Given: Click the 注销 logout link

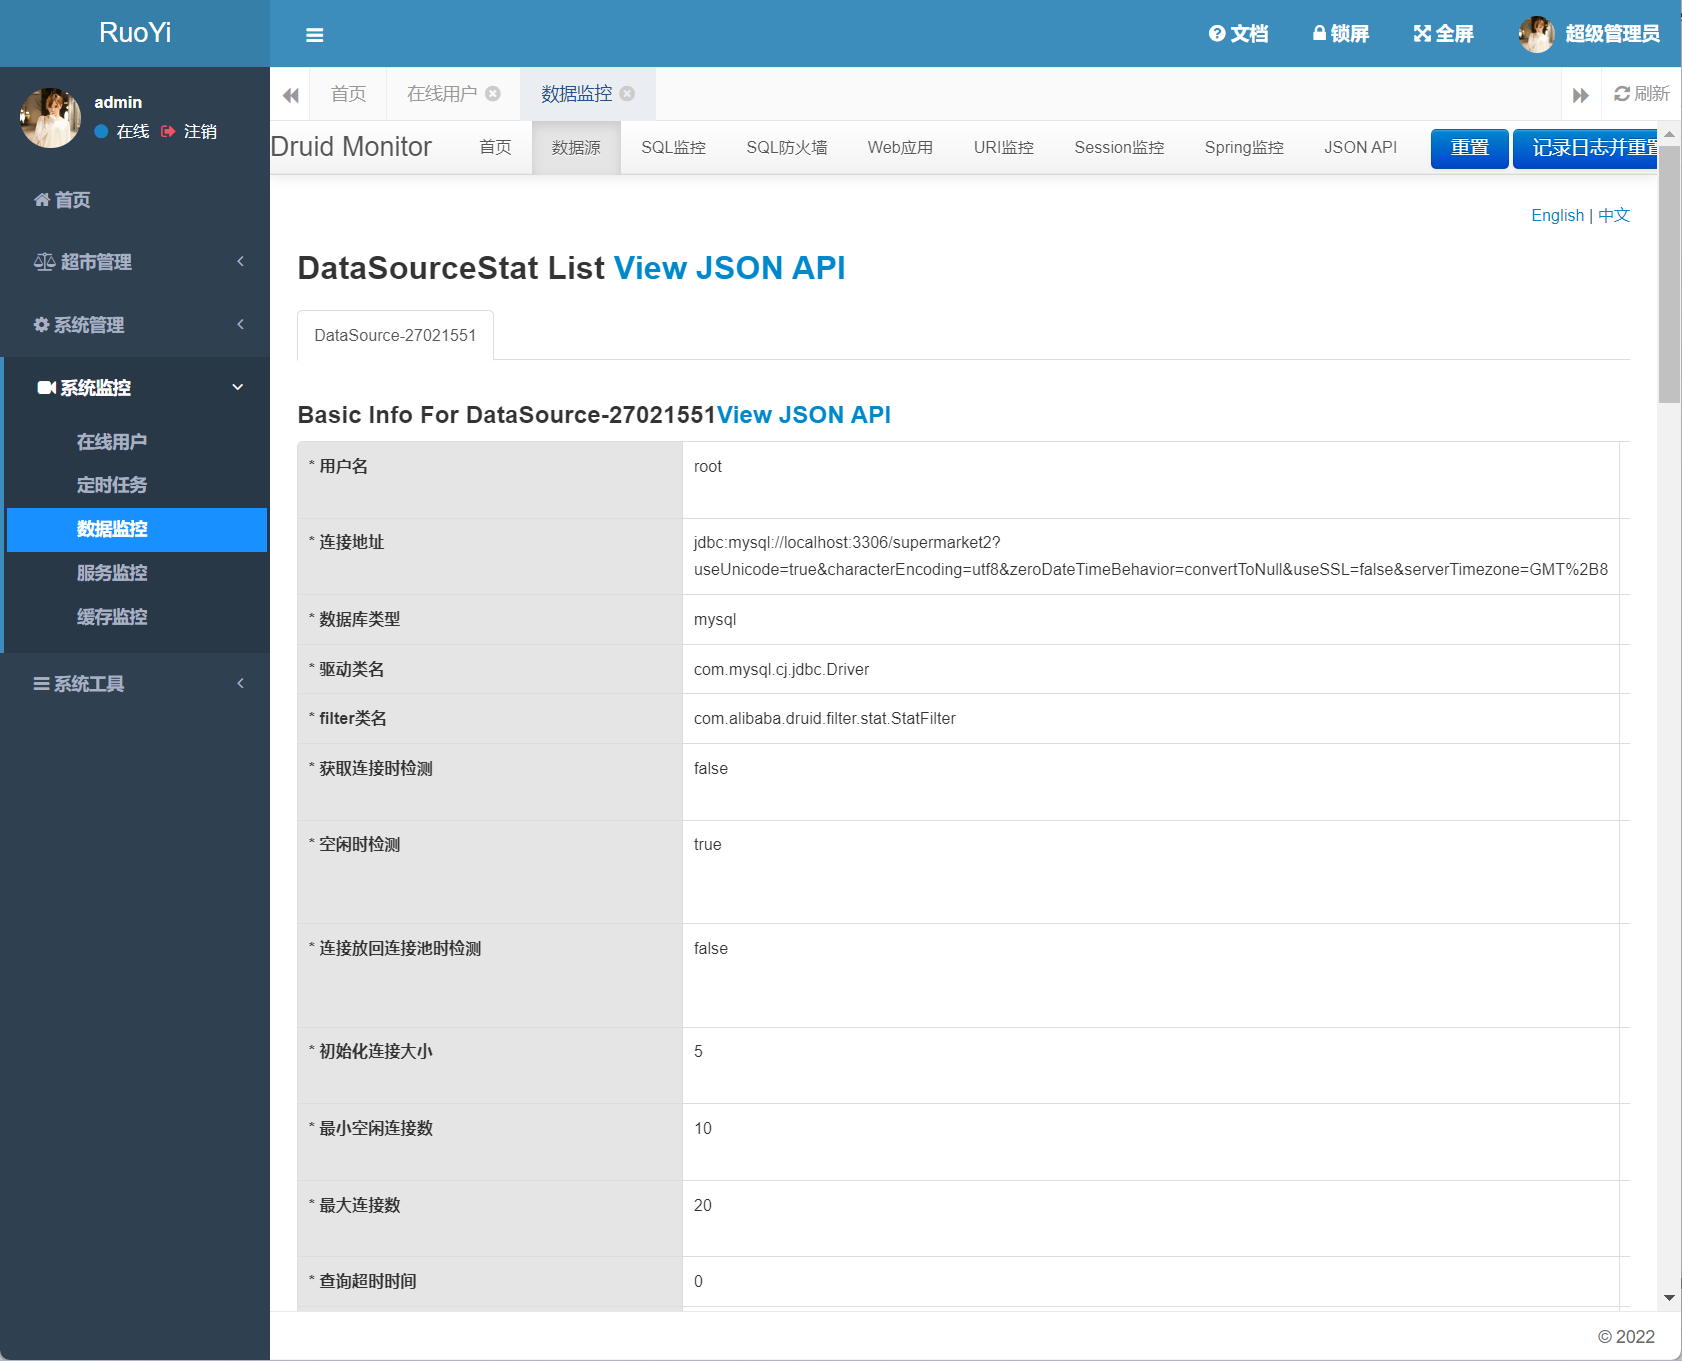Looking at the screenshot, I should [189, 132].
